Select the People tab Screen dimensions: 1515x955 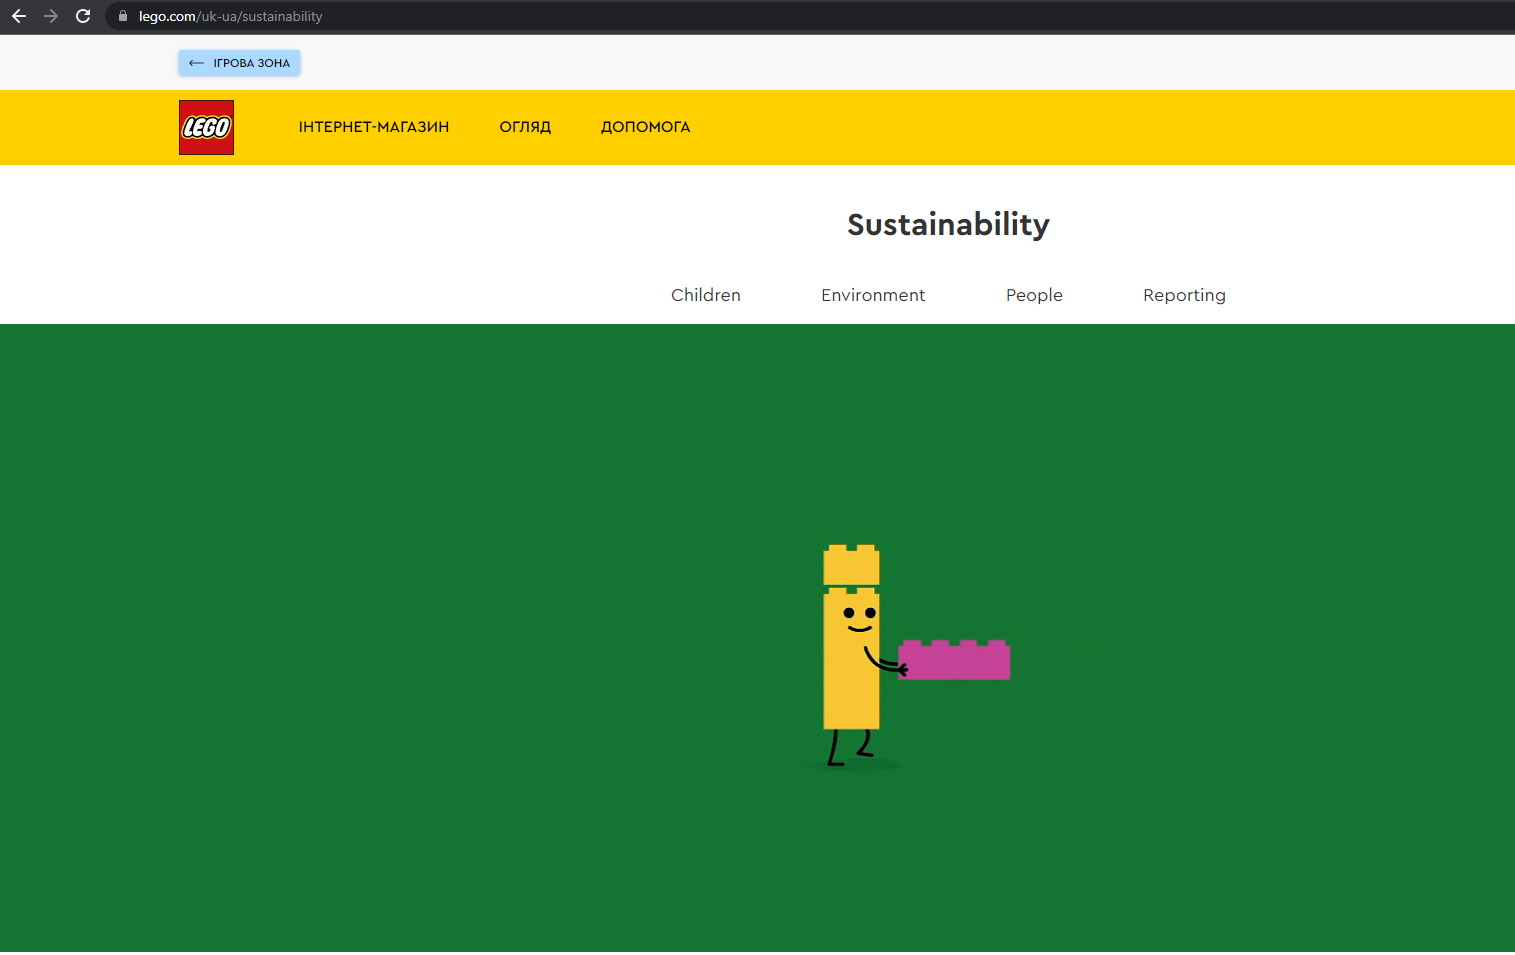(1034, 295)
